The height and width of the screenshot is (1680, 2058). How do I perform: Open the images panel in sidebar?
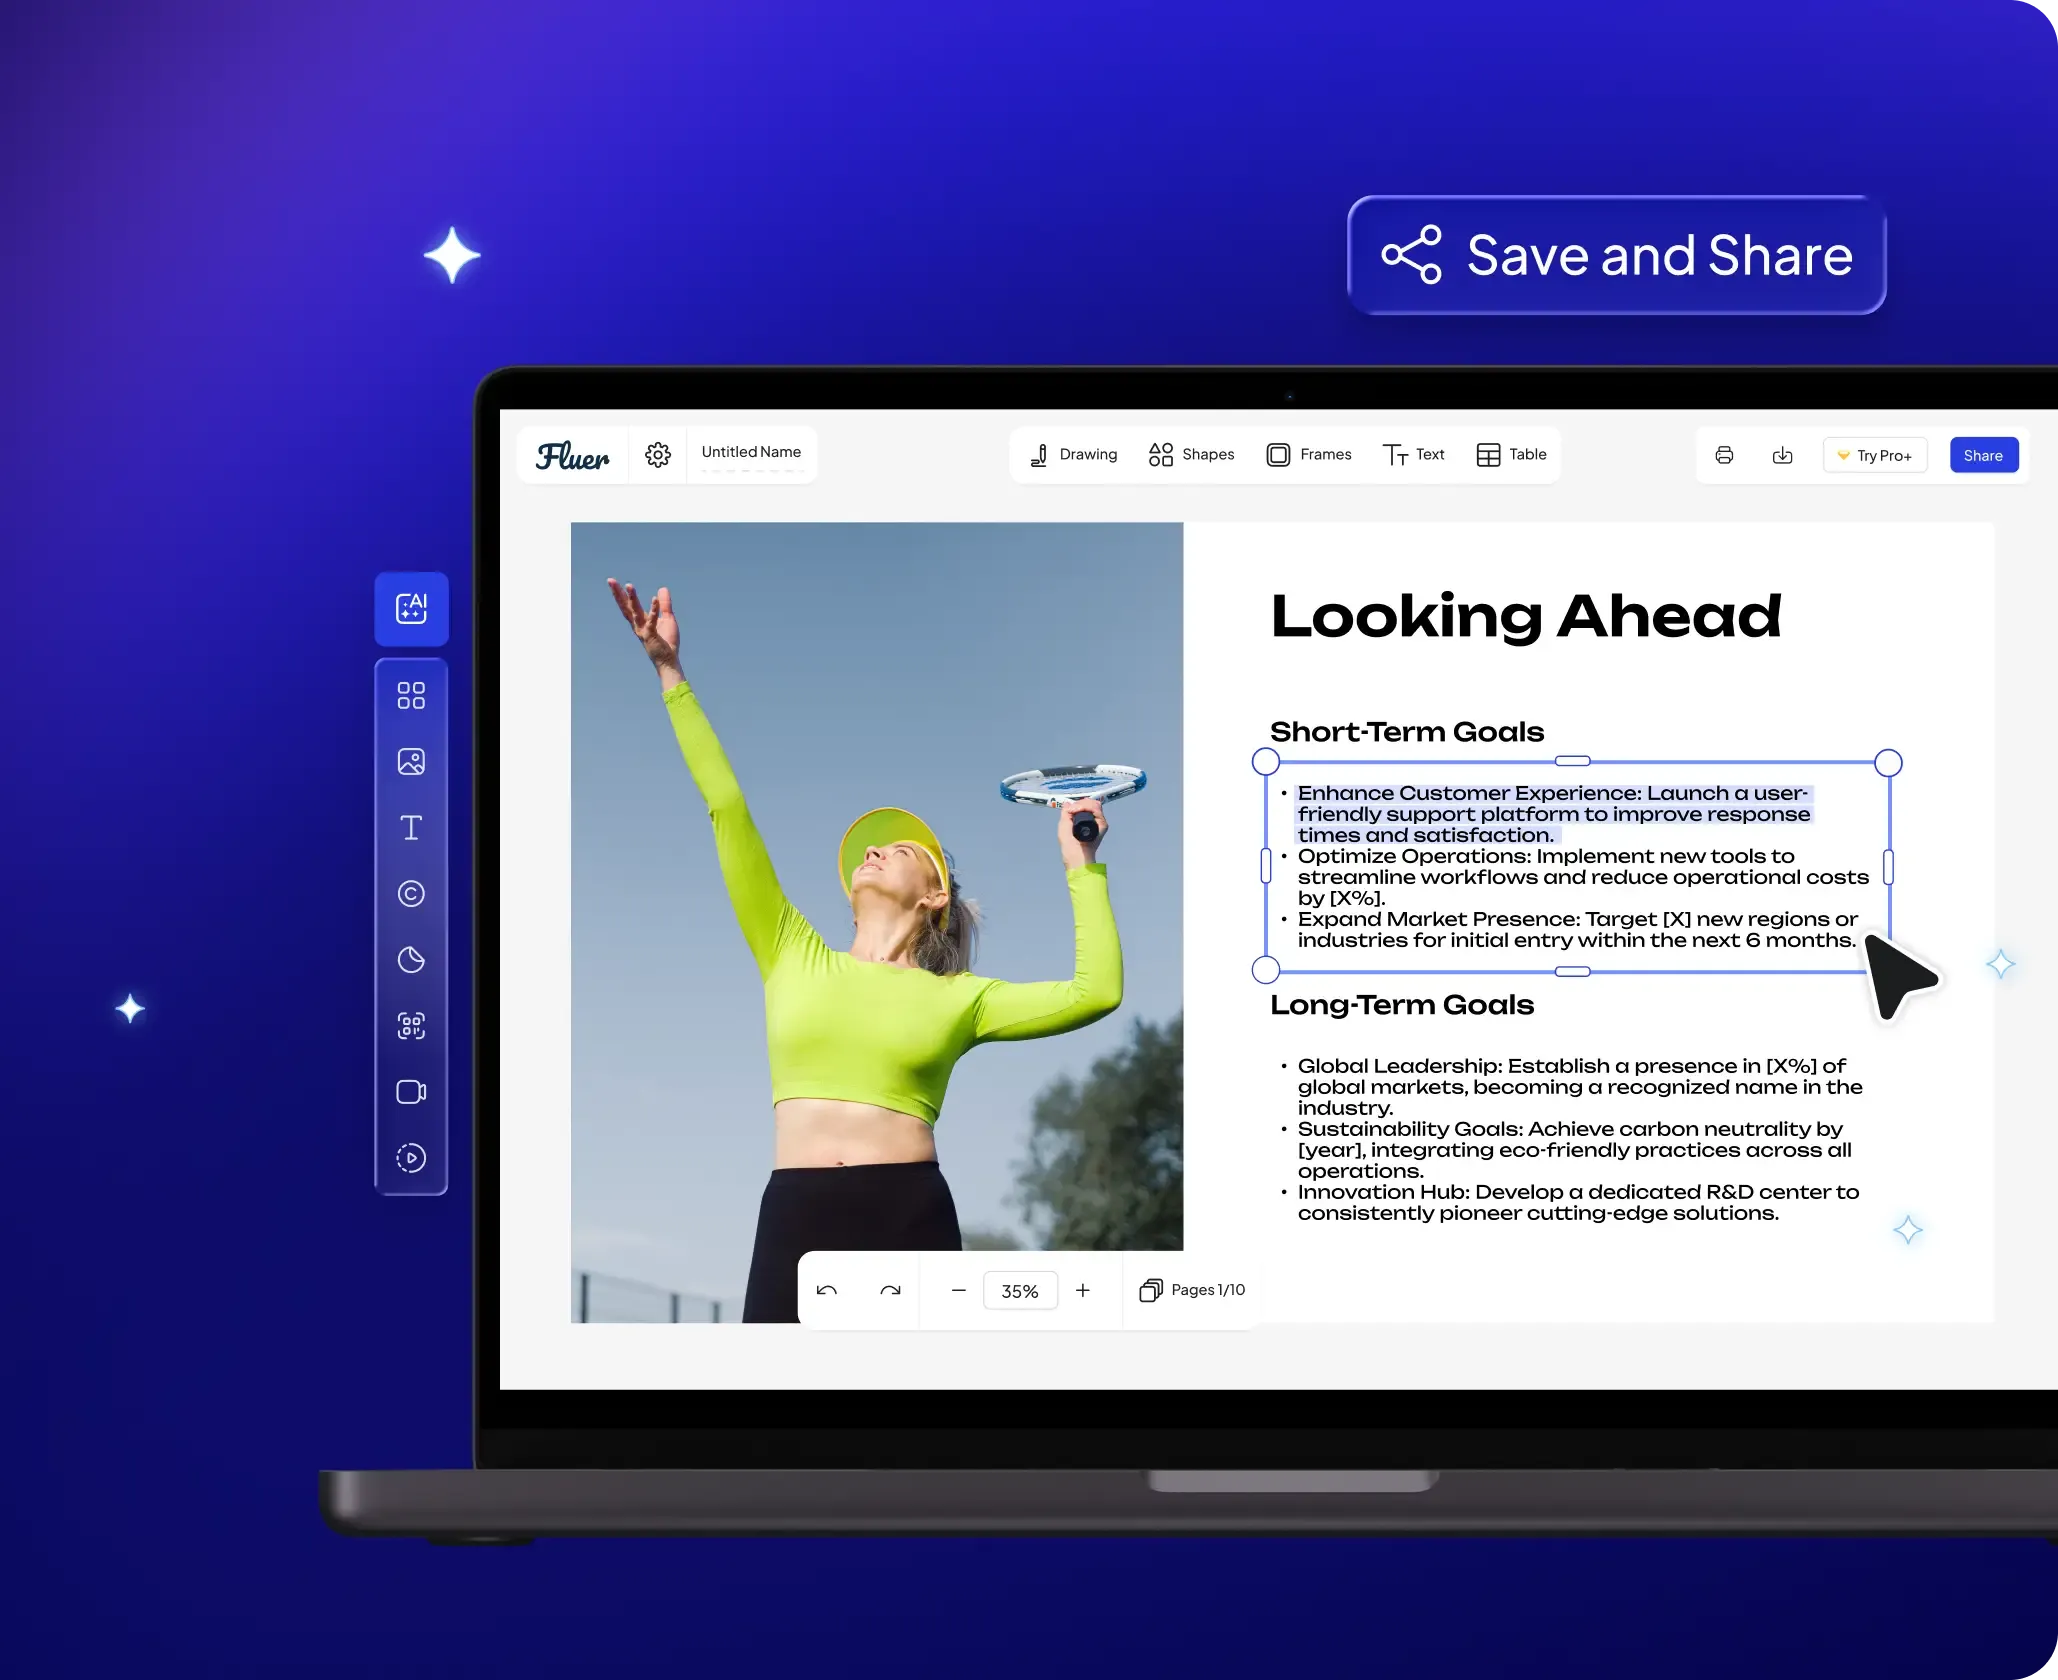tap(411, 762)
